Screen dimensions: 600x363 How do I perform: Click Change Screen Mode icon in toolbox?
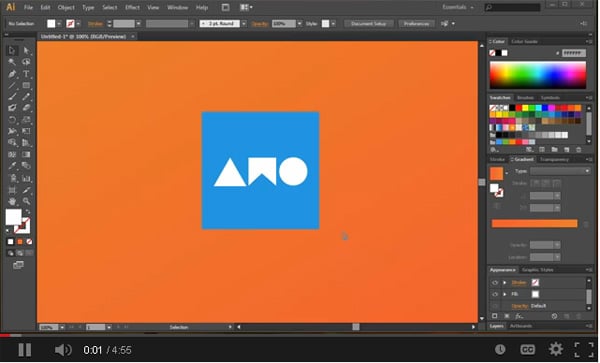click(18, 265)
